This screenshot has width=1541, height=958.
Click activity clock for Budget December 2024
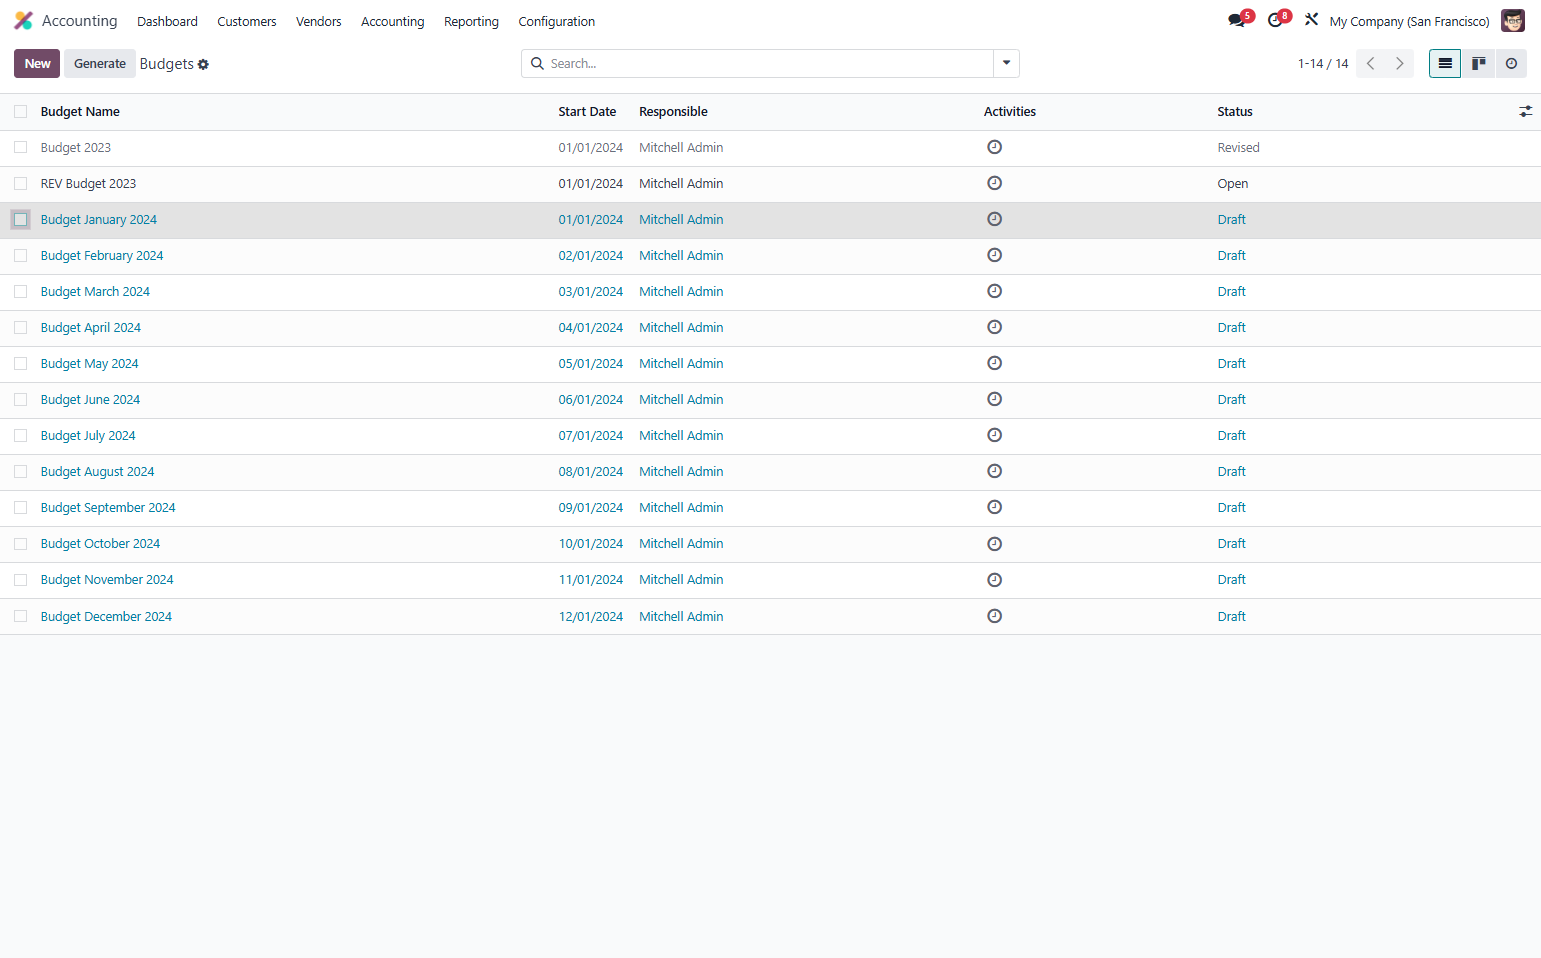click(994, 616)
